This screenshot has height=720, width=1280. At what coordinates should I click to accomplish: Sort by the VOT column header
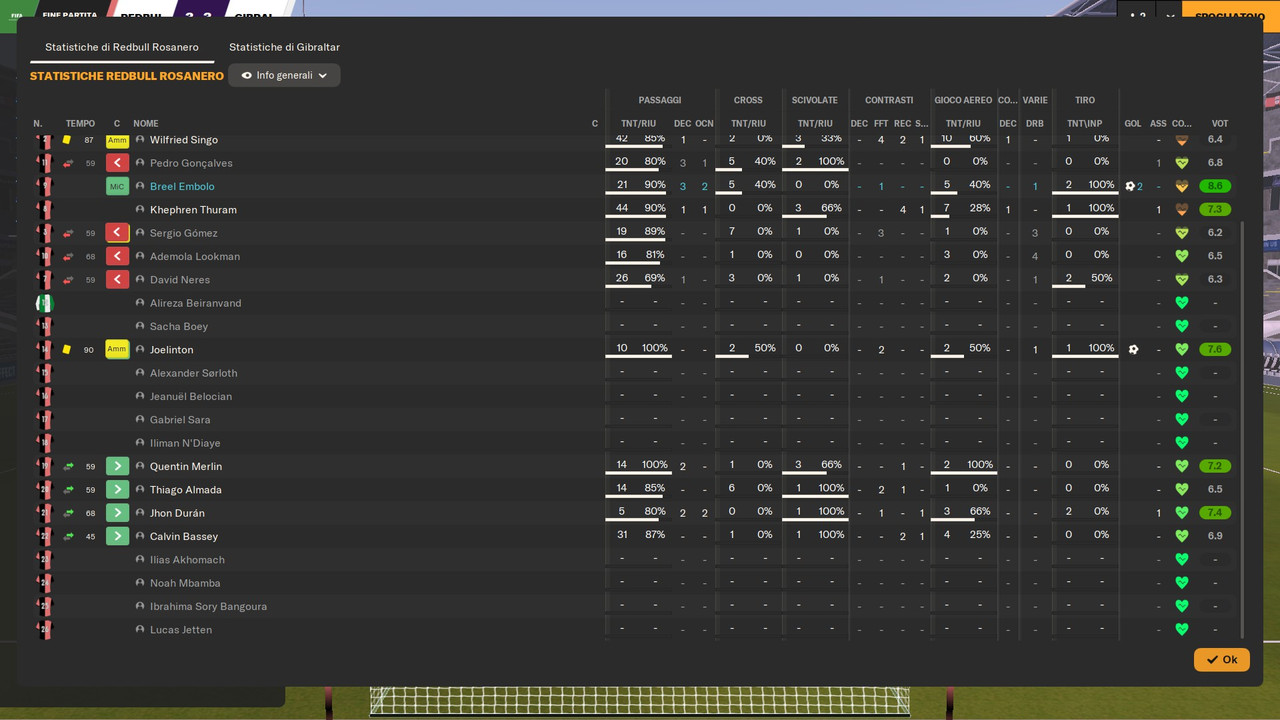[1219, 124]
